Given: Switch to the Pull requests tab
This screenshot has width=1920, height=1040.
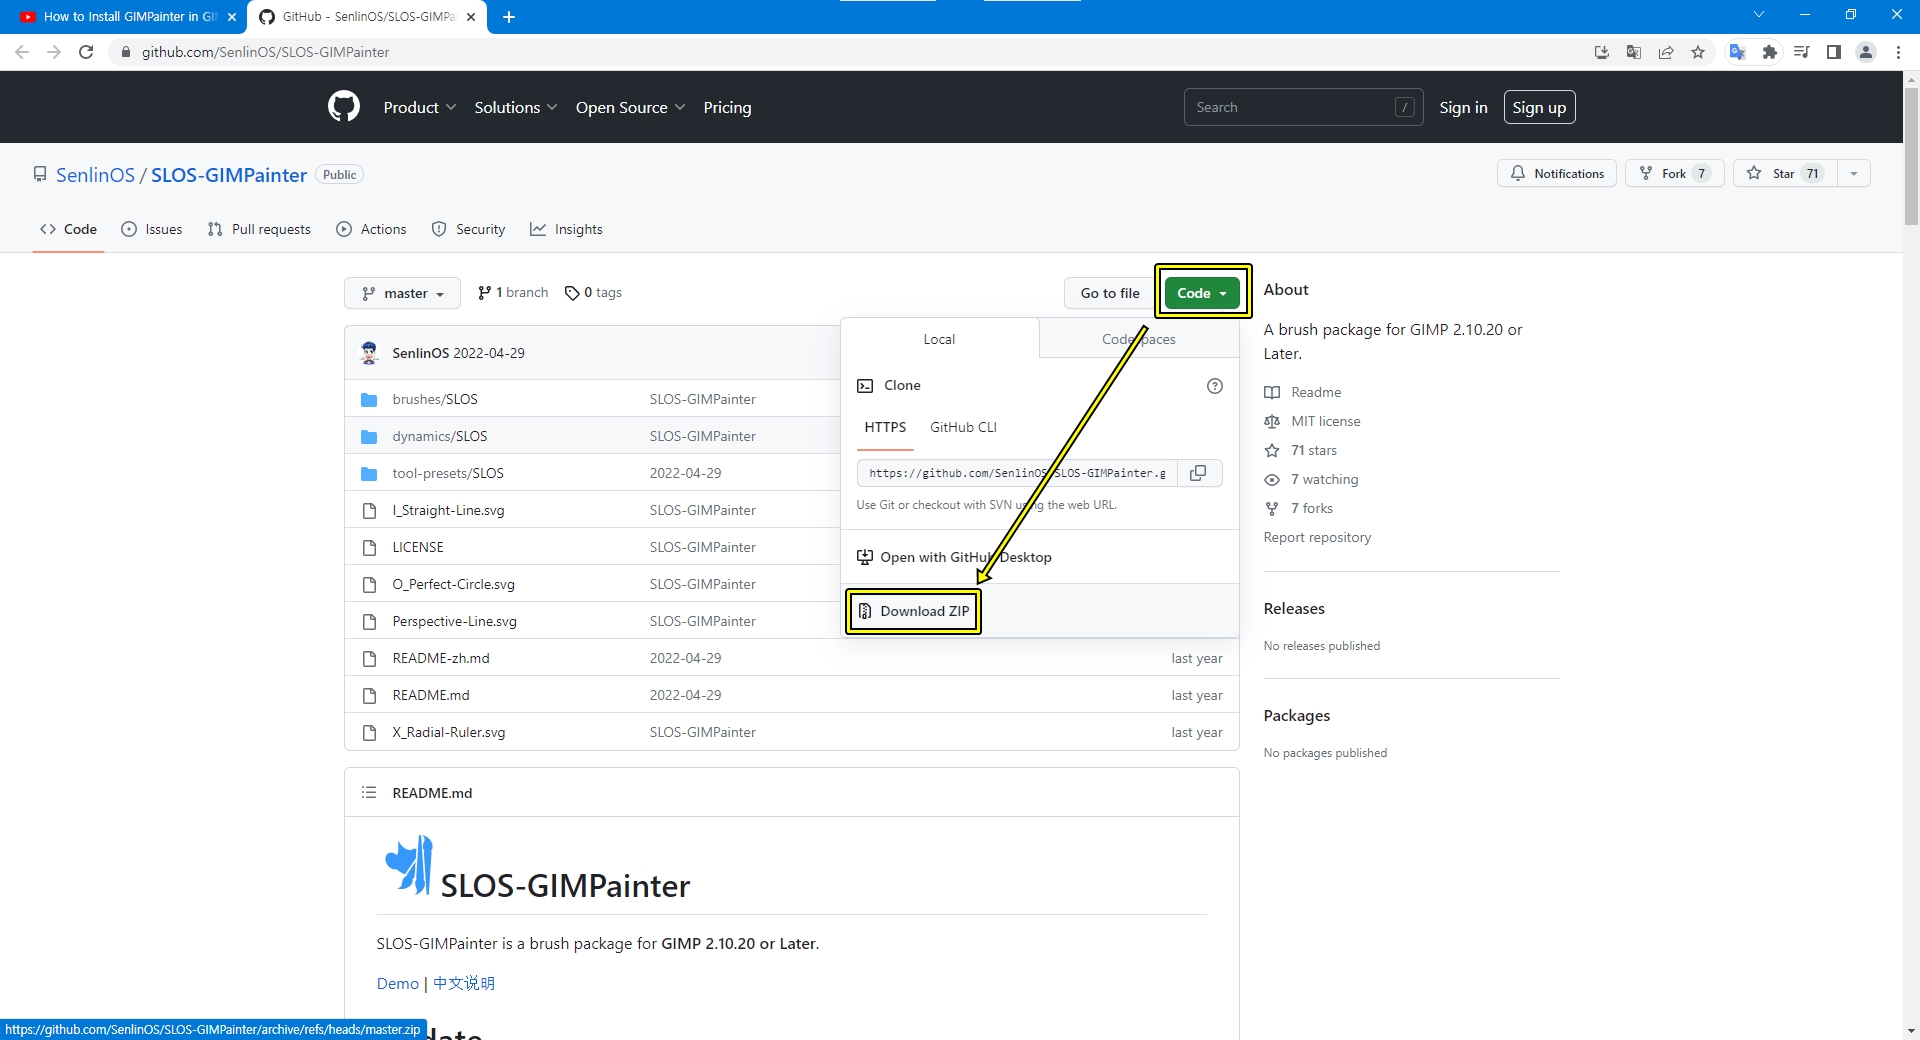Looking at the screenshot, I should coord(259,229).
